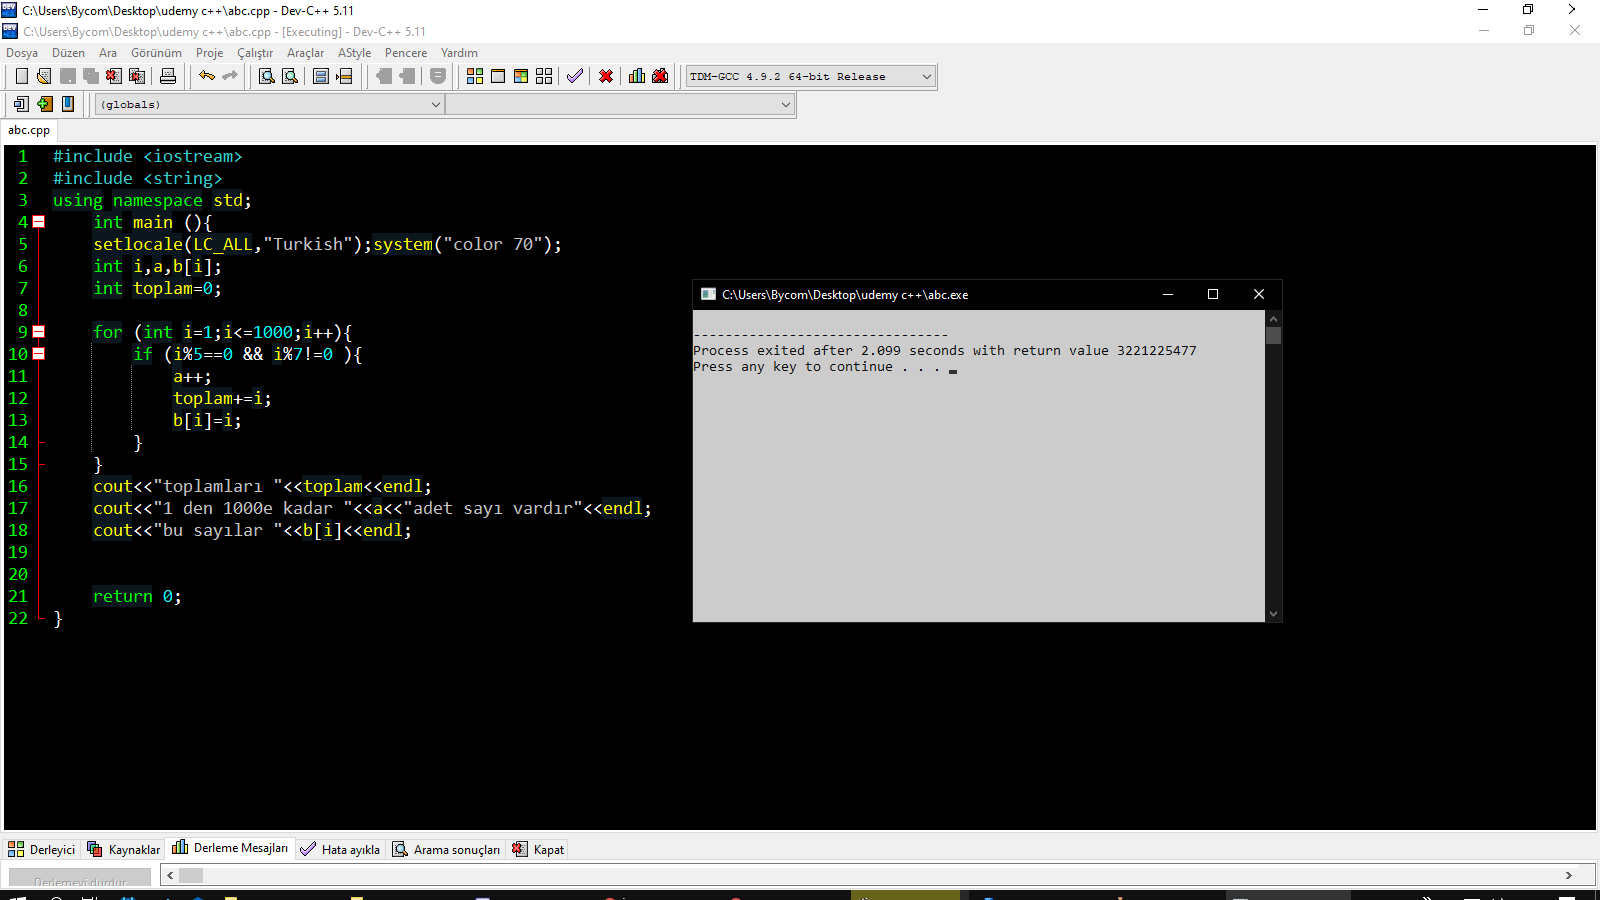Switch to the Derleyici tab

pyautogui.click(x=42, y=849)
